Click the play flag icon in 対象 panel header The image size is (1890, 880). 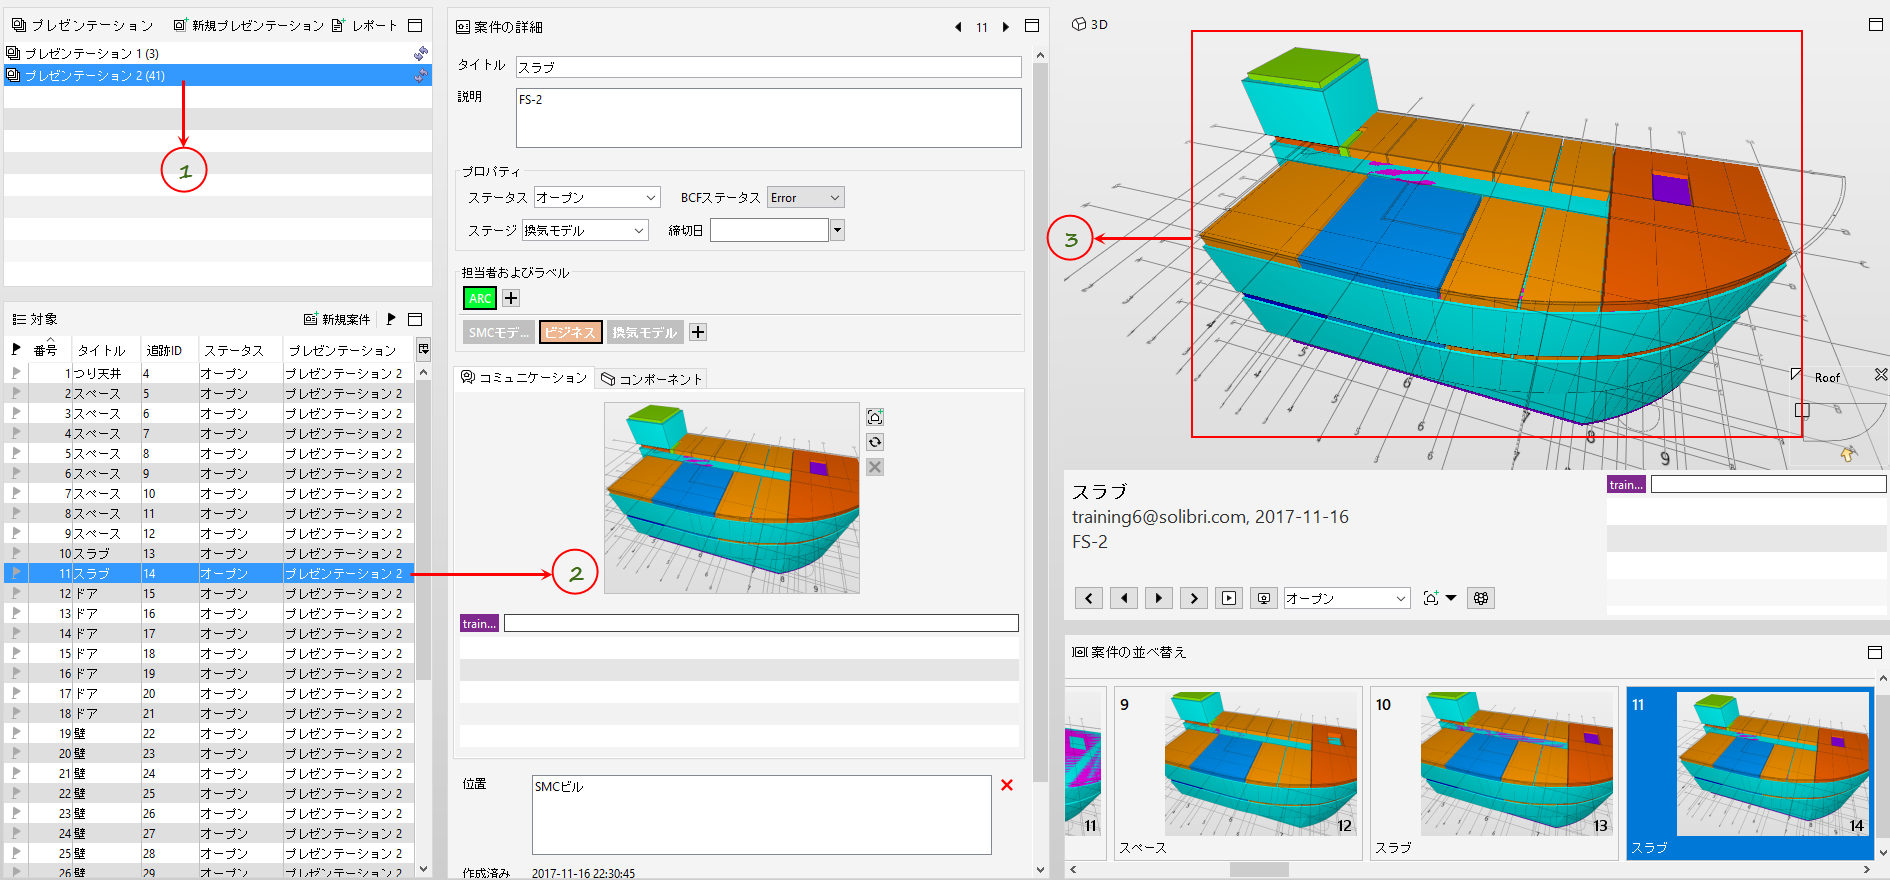[391, 319]
